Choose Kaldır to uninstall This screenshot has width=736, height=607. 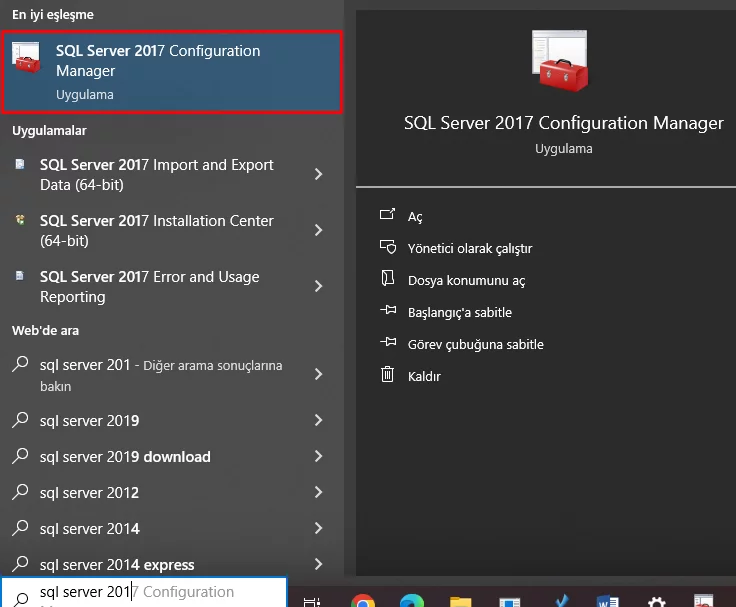tap(424, 376)
